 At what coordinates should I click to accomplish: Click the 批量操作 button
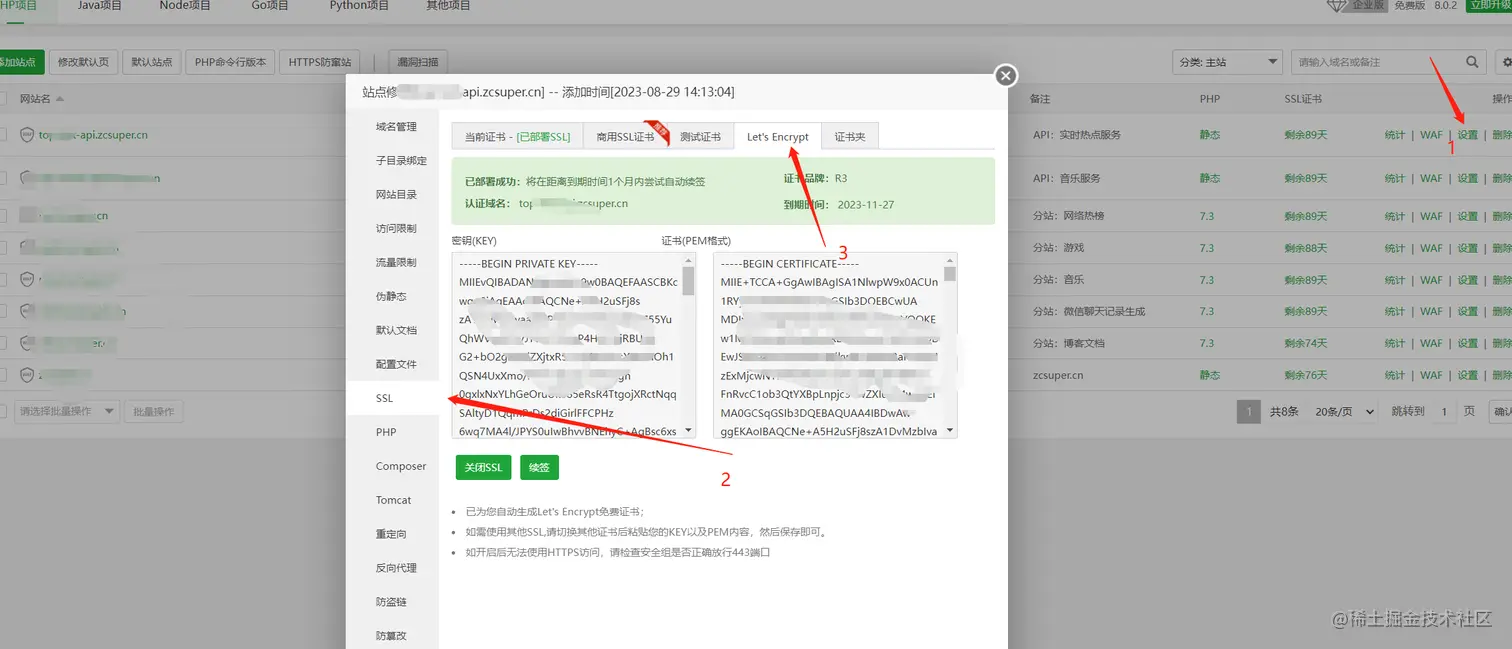pyautogui.click(x=154, y=411)
